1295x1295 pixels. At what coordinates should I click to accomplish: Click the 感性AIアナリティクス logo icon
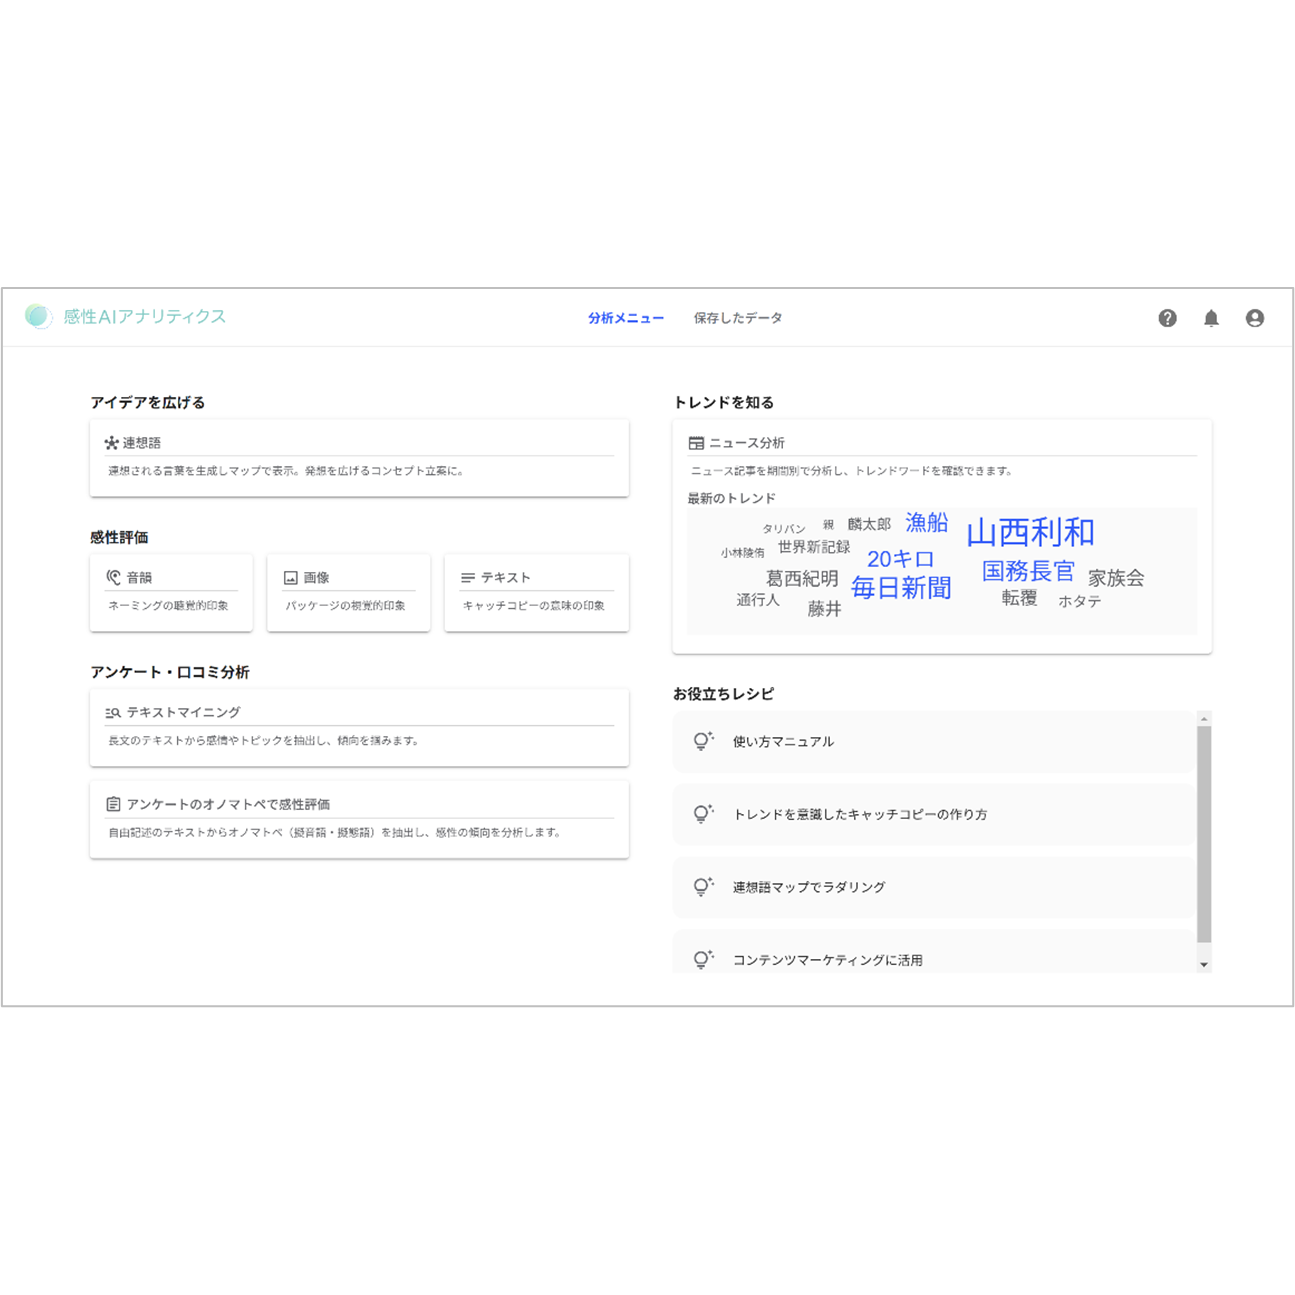point(37,316)
